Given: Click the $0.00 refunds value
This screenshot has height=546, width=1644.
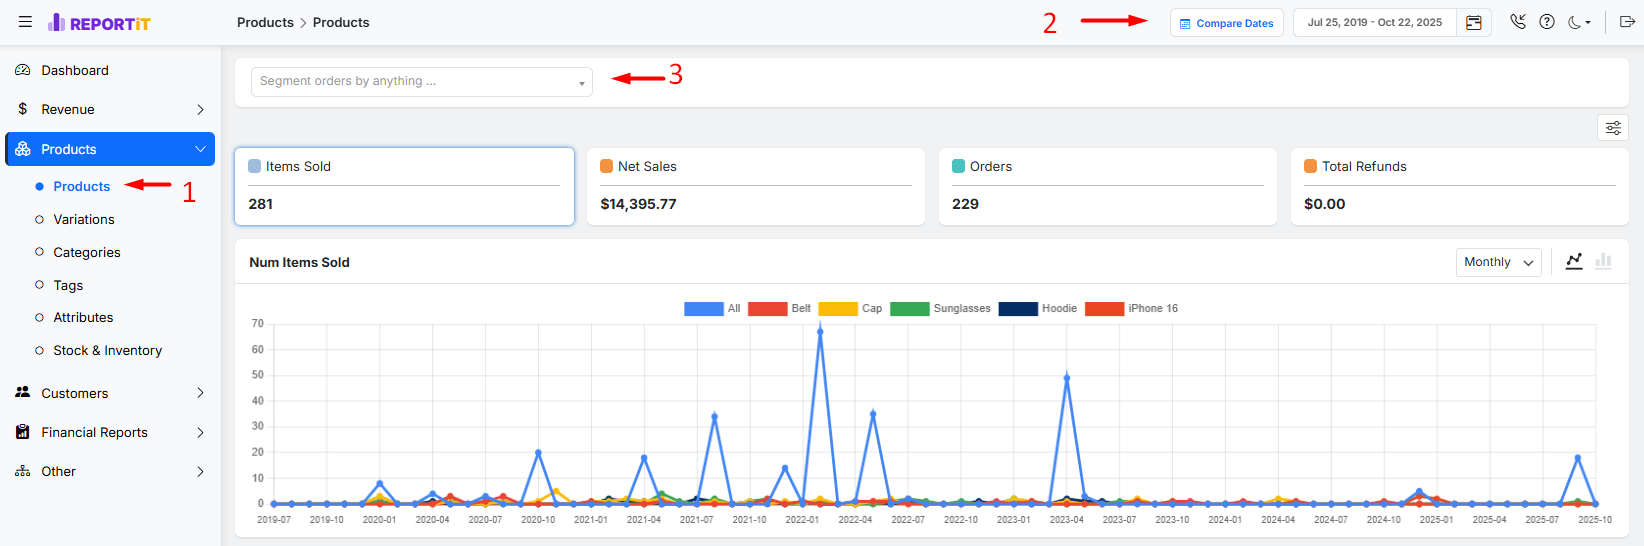Looking at the screenshot, I should pos(1324,203).
